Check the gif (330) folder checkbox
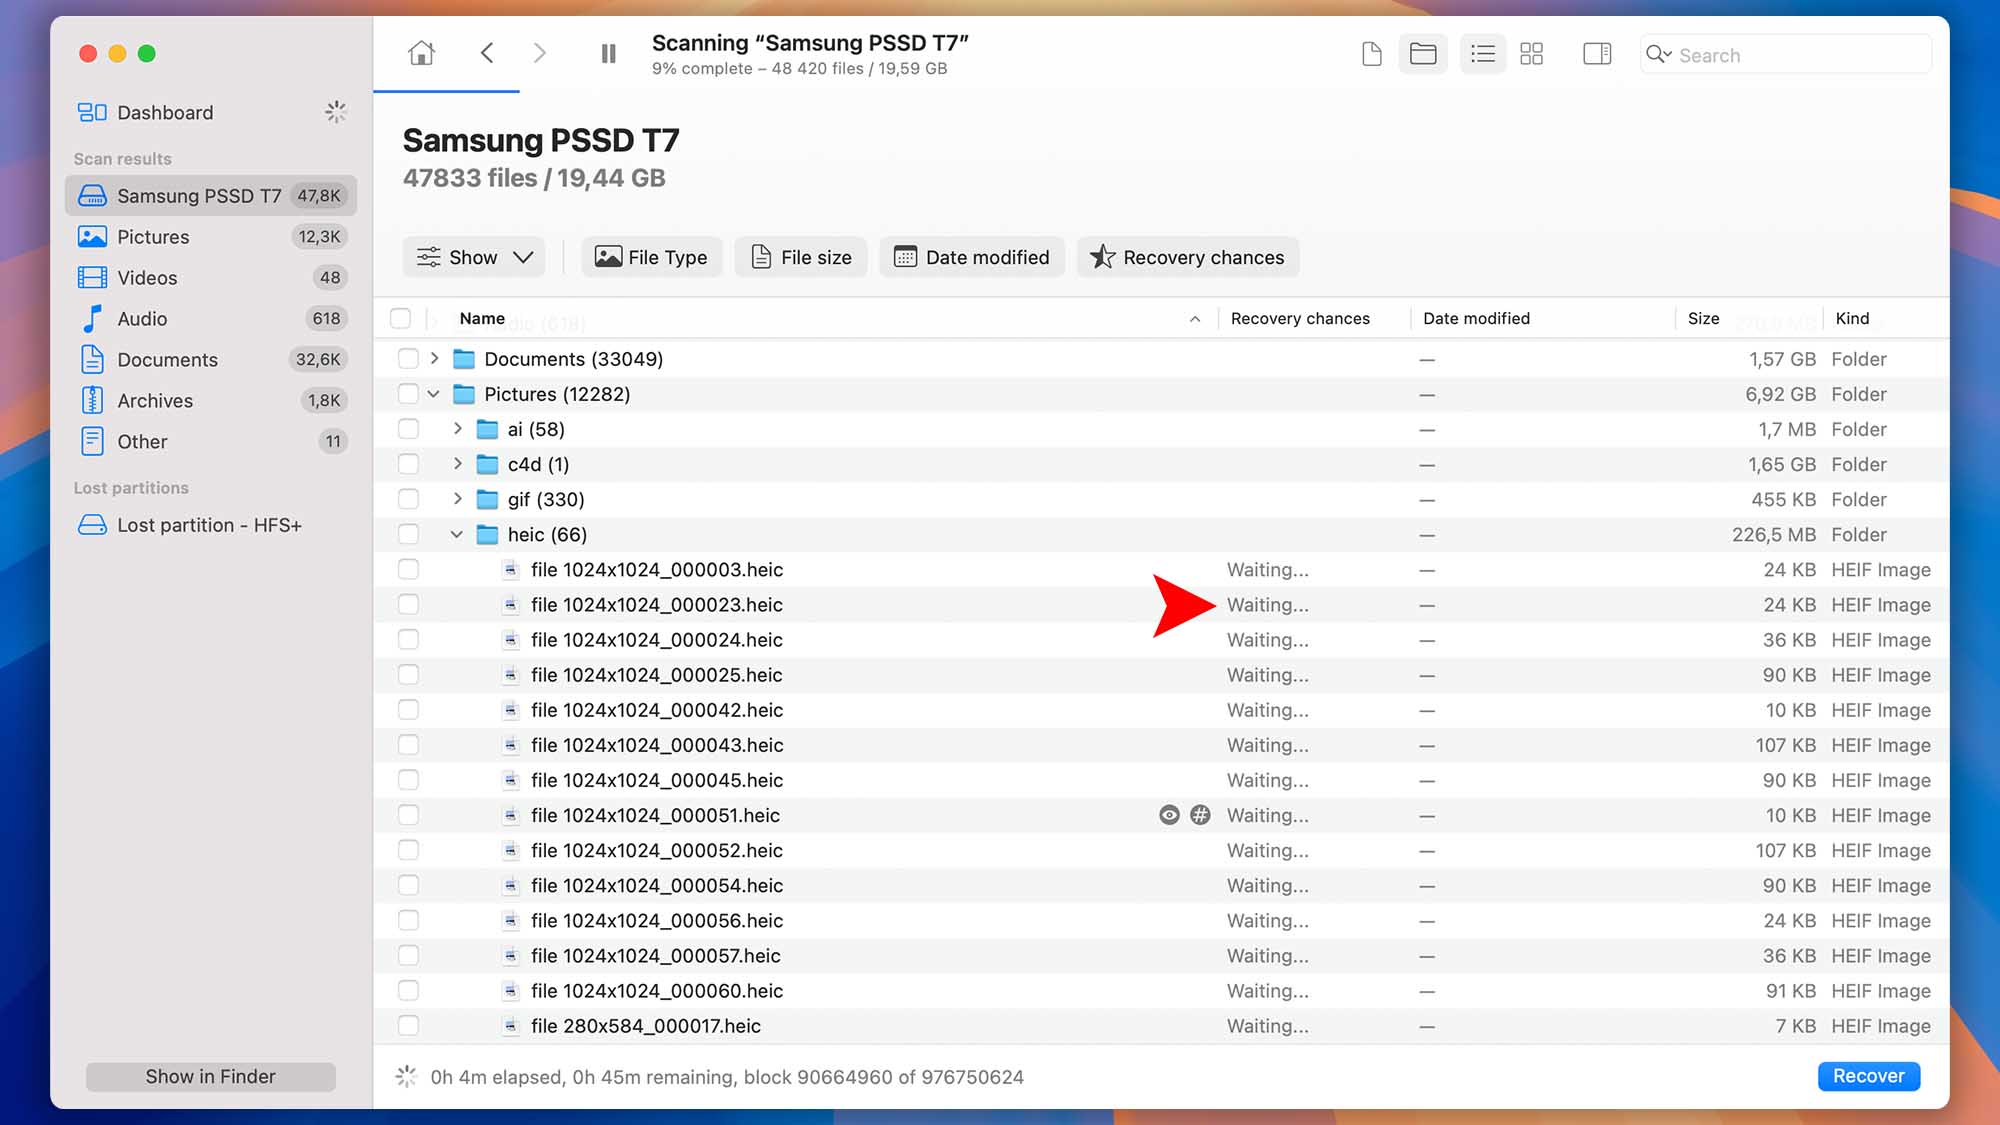Viewport: 2000px width, 1125px height. pyautogui.click(x=408, y=499)
